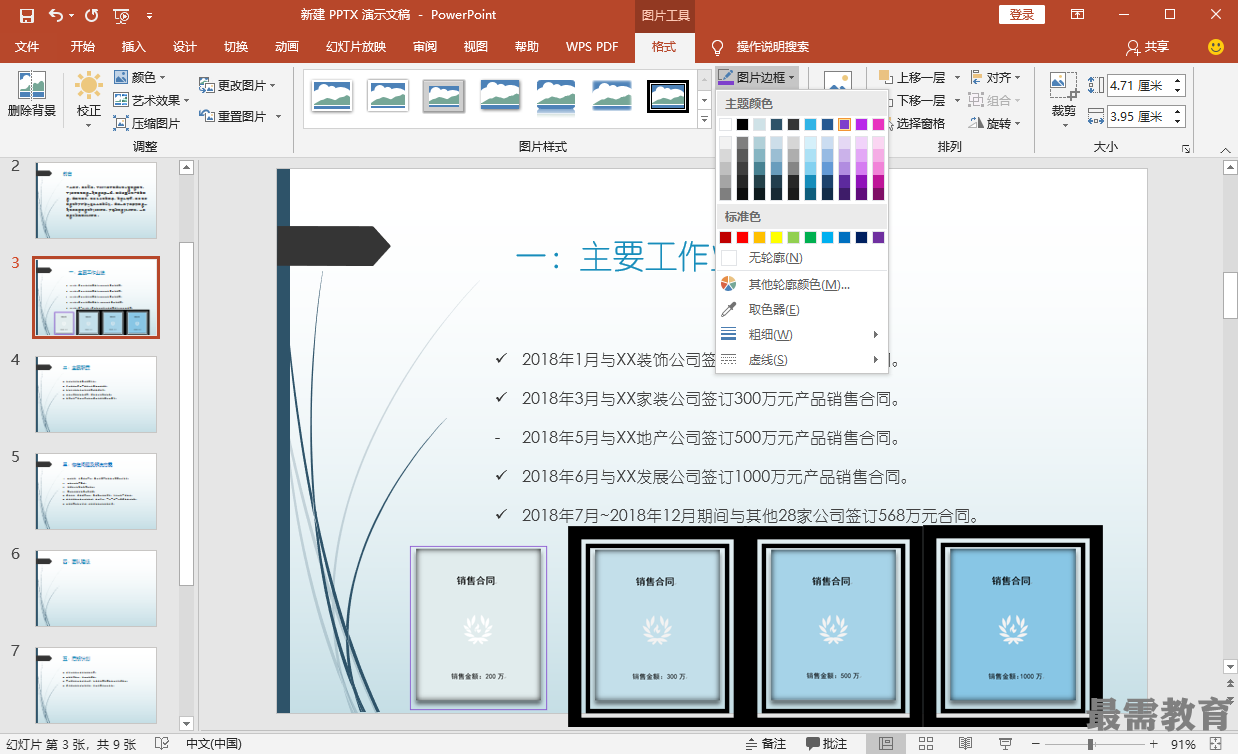
Task: Switch to Normal view in status bar
Action: pyautogui.click(x=886, y=744)
